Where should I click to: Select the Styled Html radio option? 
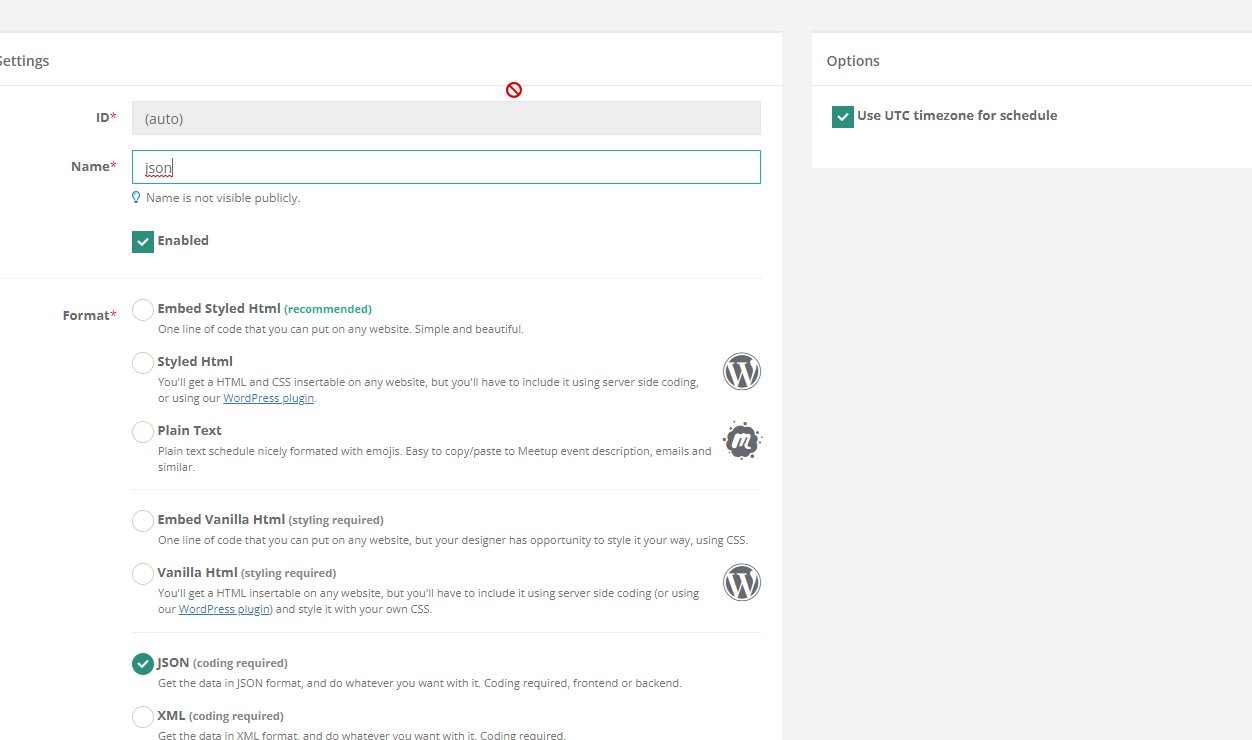[x=143, y=362]
